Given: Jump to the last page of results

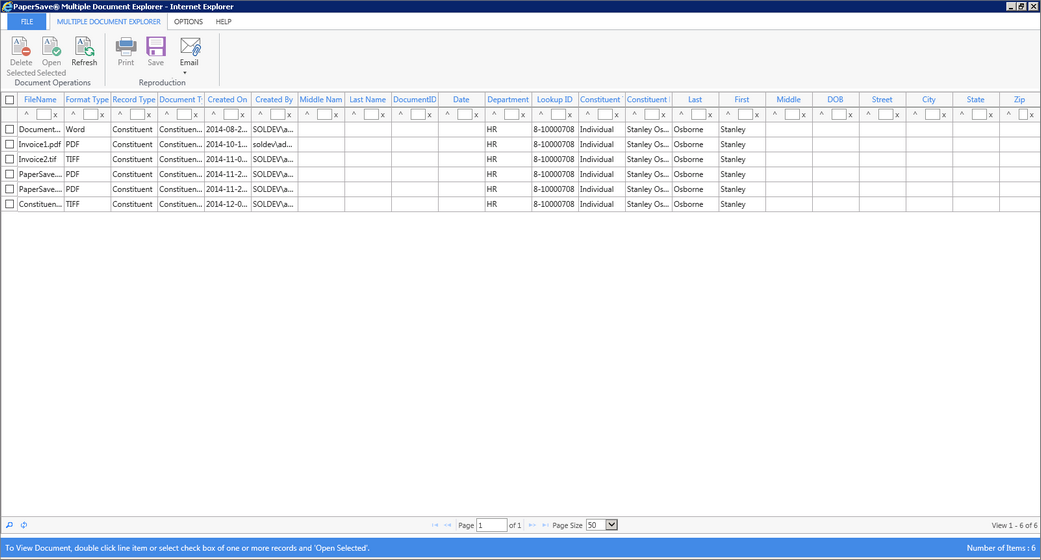Looking at the screenshot, I should (x=545, y=525).
